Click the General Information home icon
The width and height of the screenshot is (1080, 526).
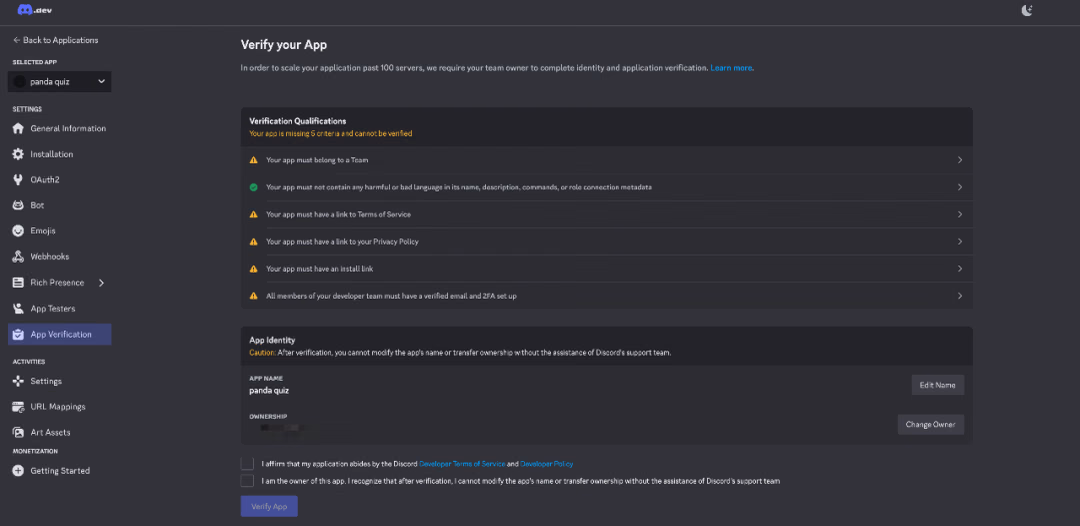click(x=19, y=128)
